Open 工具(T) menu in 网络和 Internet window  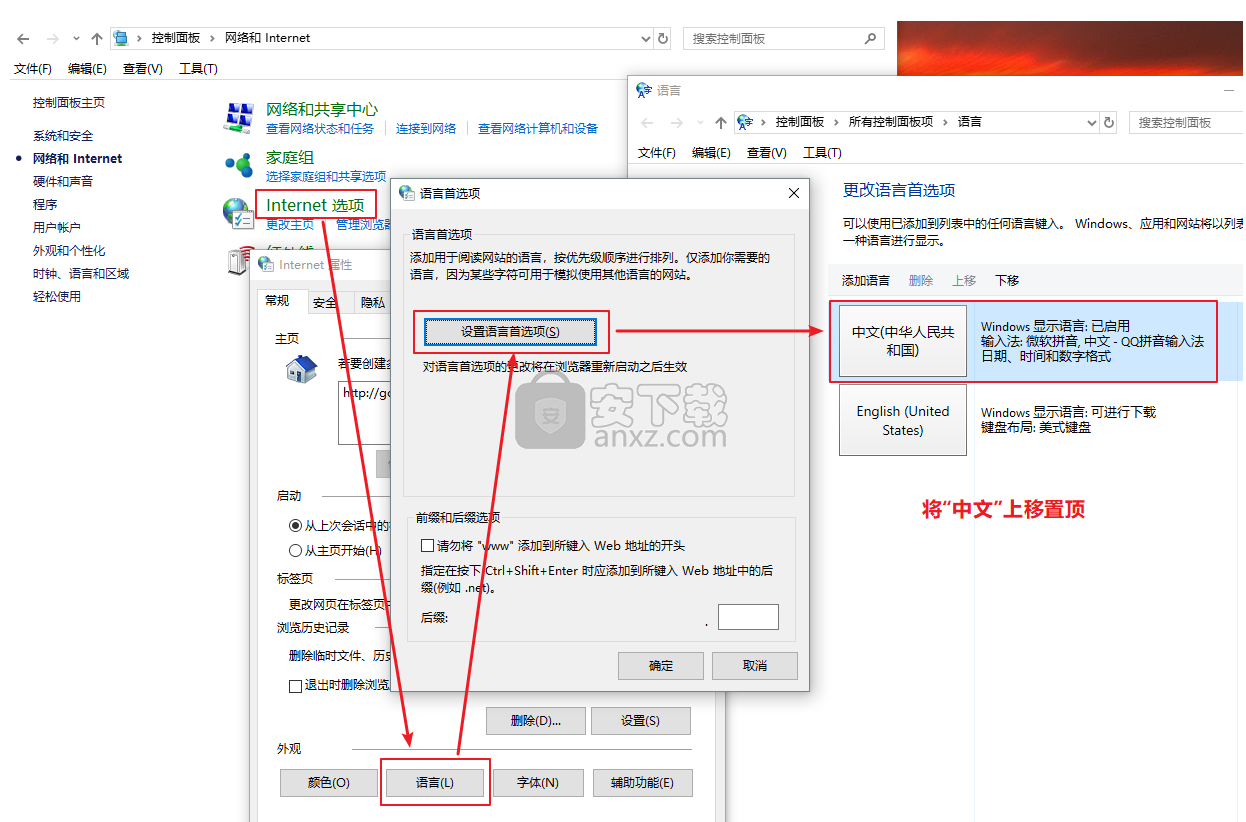[x=198, y=69]
